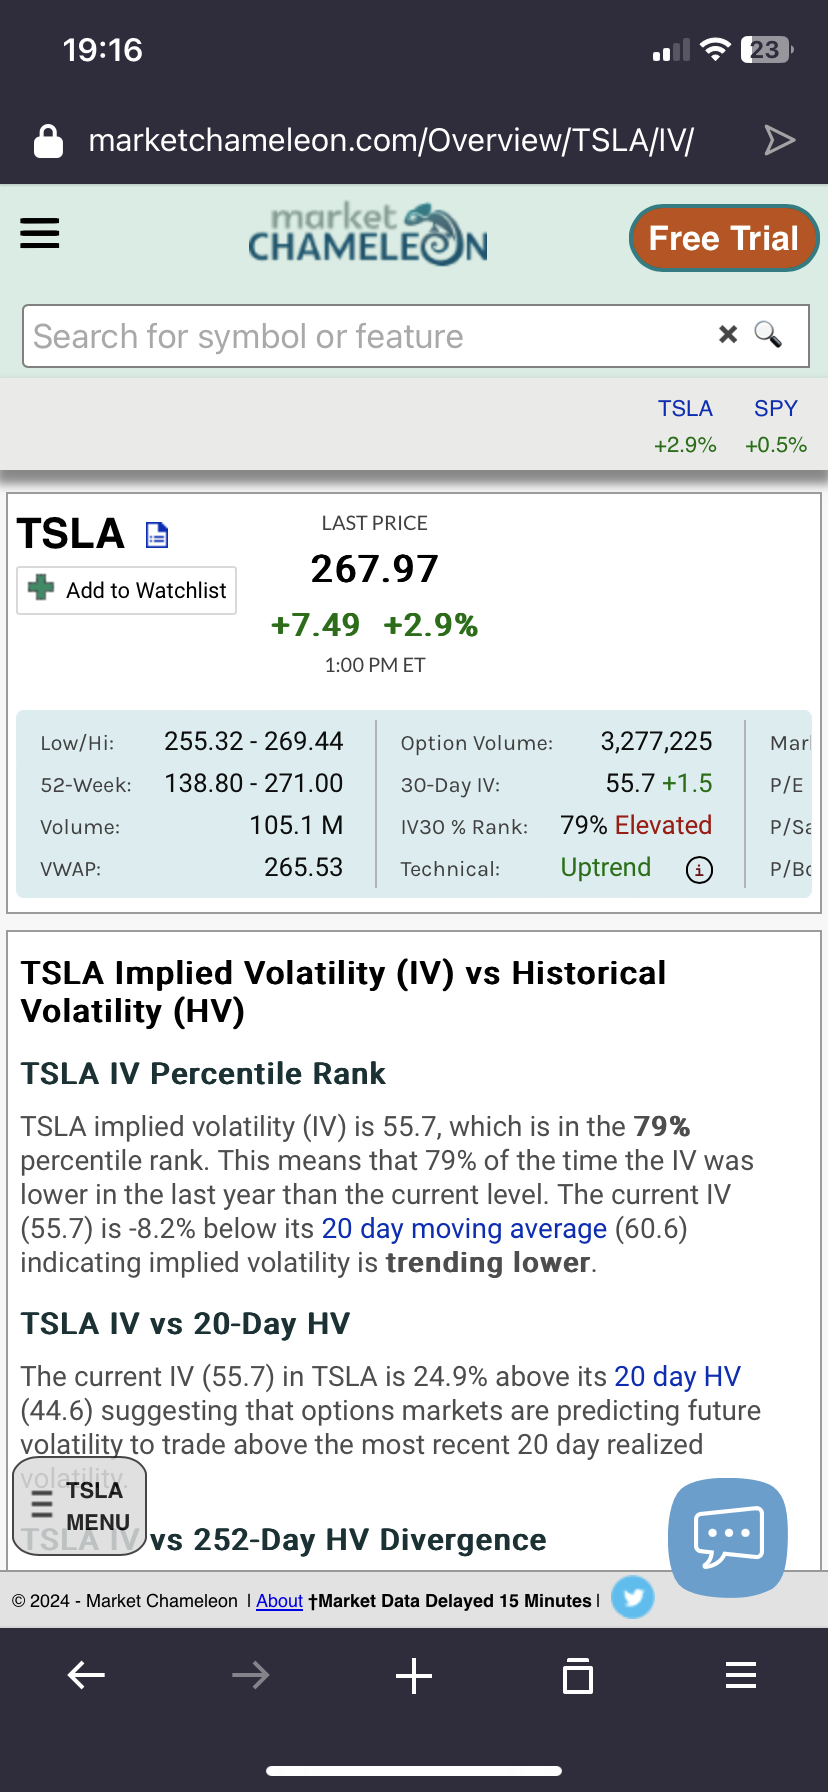Follow the 20 day HV link
828x1792 pixels.
tap(677, 1376)
